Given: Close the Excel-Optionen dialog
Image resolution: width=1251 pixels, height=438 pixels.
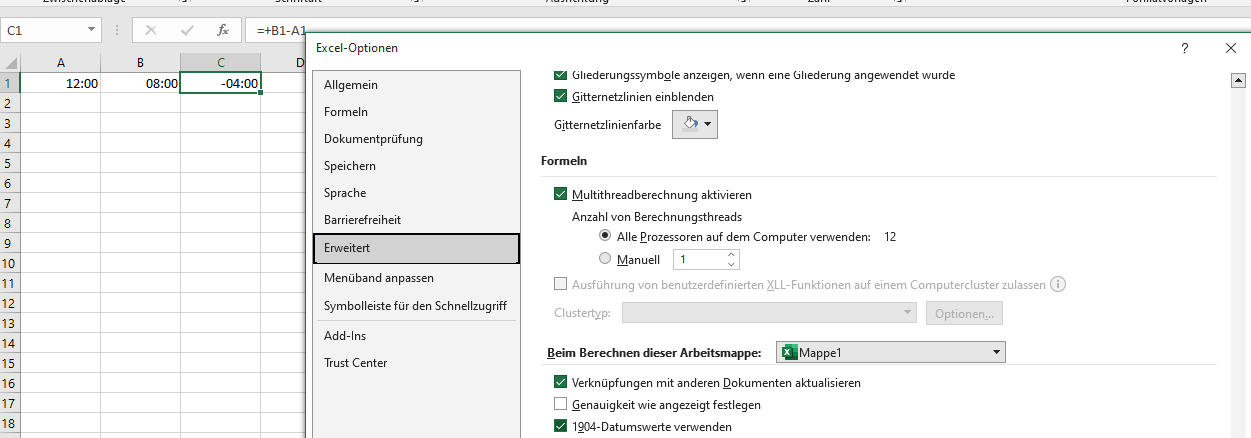Looking at the screenshot, I should click(x=1231, y=48).
